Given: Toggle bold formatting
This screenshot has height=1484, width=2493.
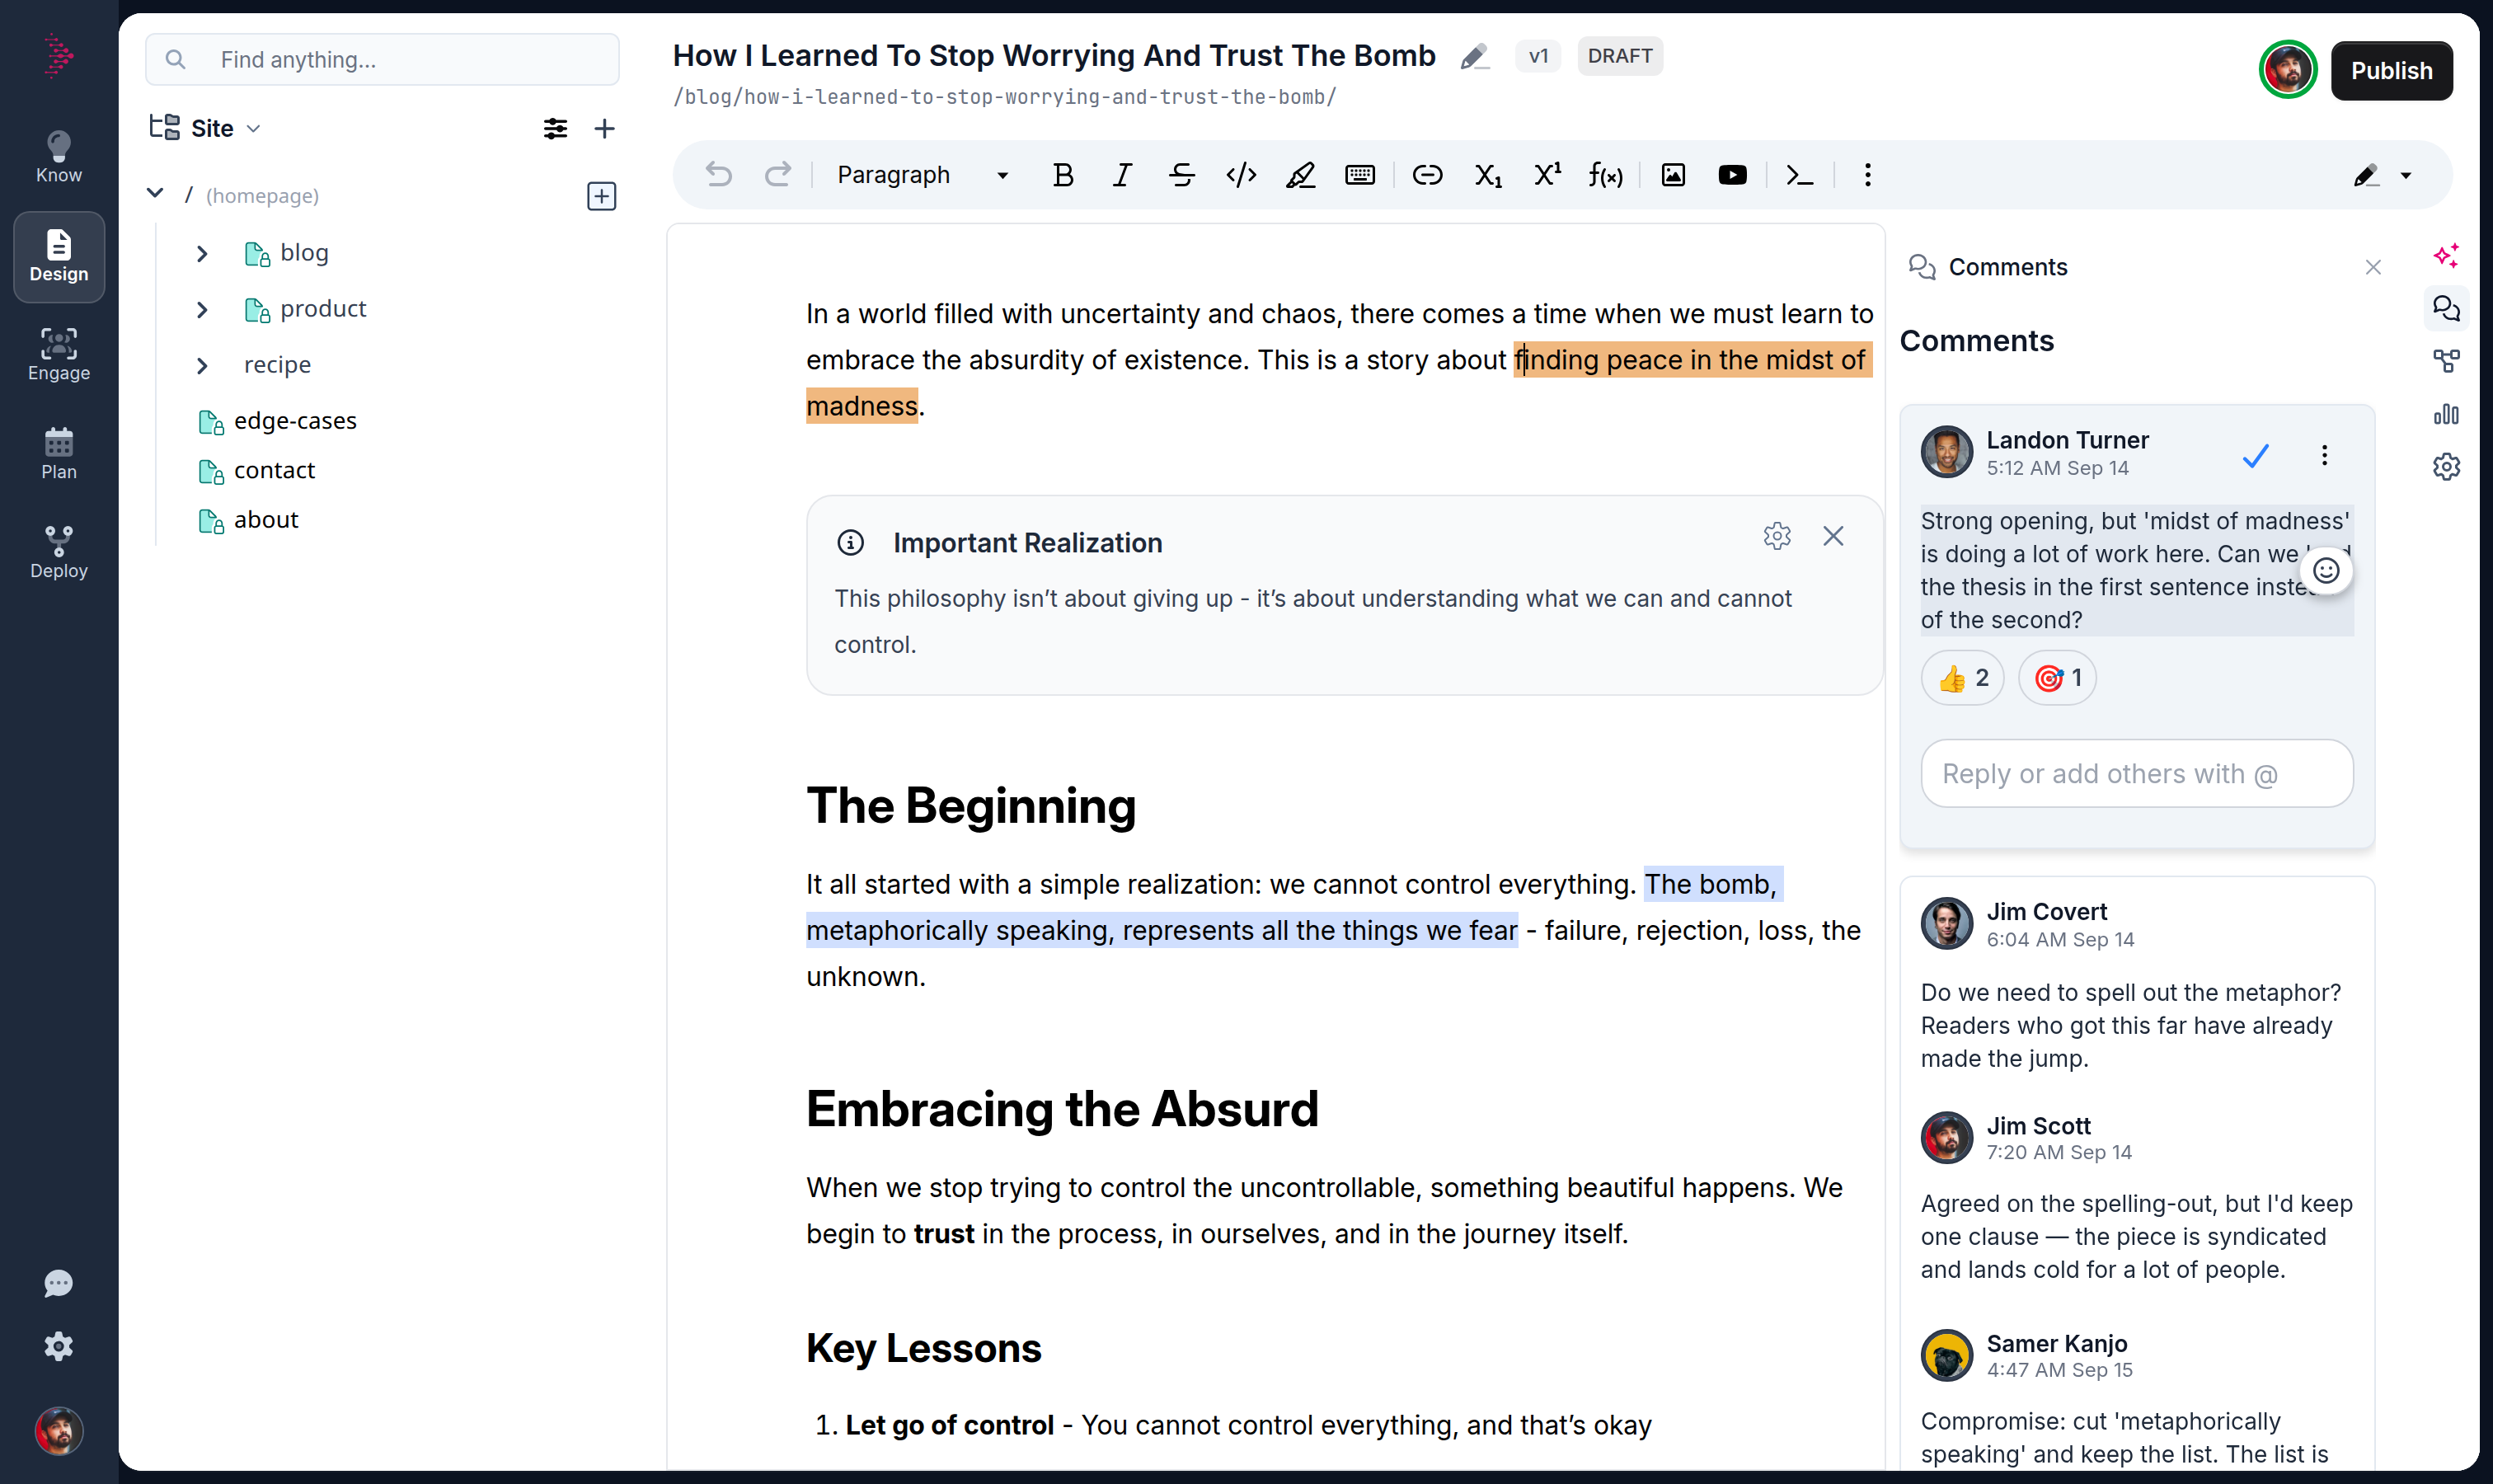Looking at the screenshot, I should [x=1063, y=175].
